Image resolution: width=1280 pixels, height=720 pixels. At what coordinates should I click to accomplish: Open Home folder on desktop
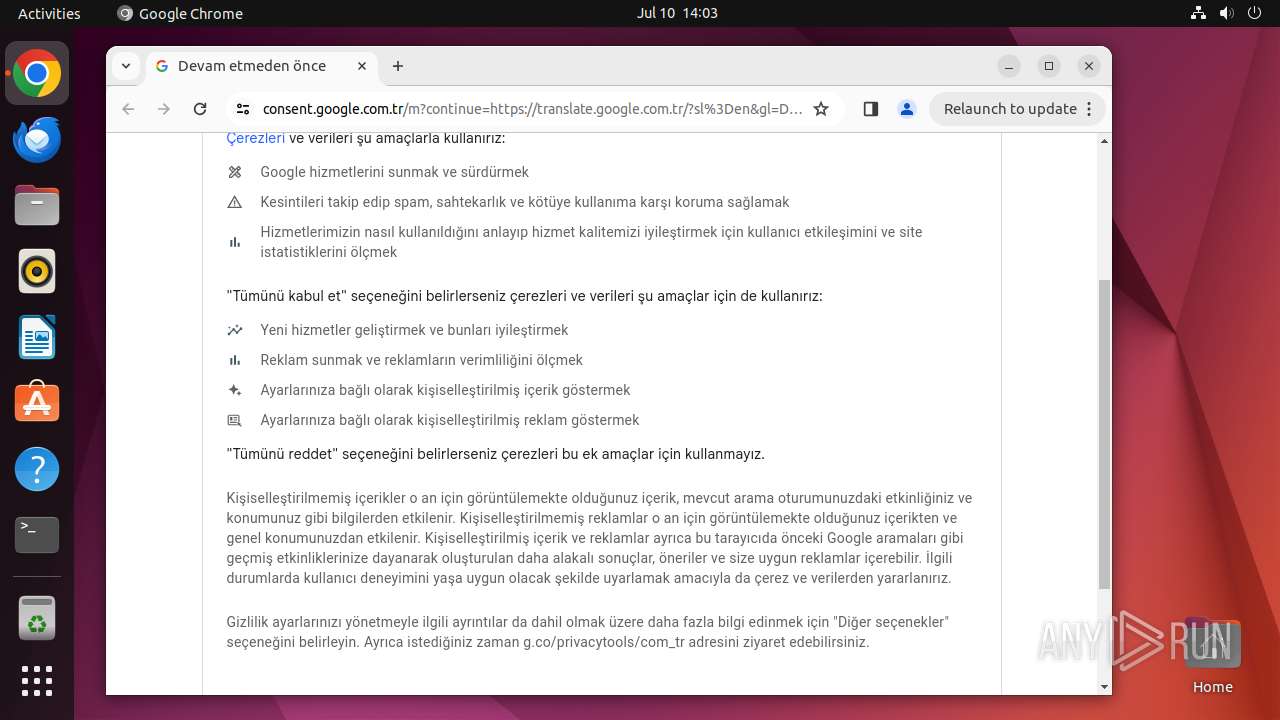click(x=1212, y=656)
